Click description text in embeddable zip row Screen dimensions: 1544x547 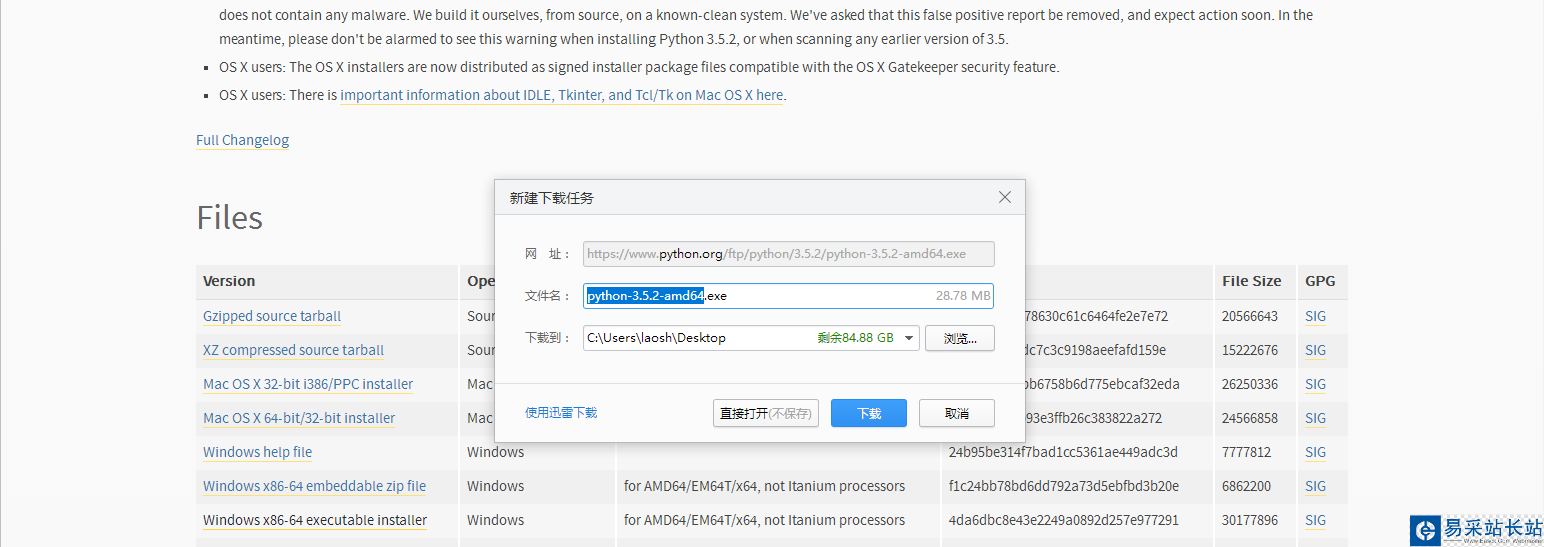click(x=764, y=486)
